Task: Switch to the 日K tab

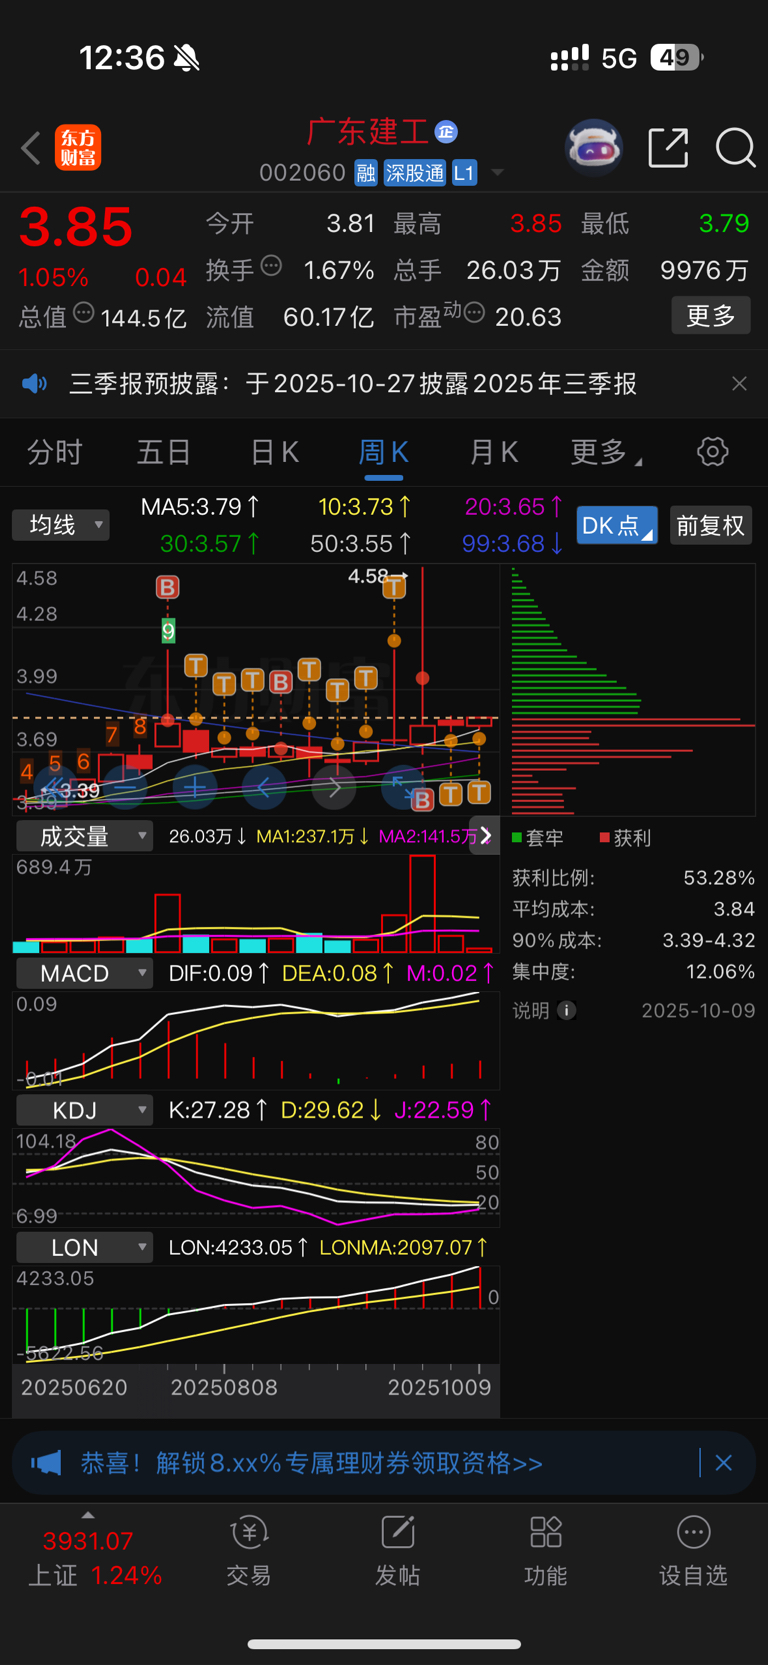Action: click(x=274, y=452)
